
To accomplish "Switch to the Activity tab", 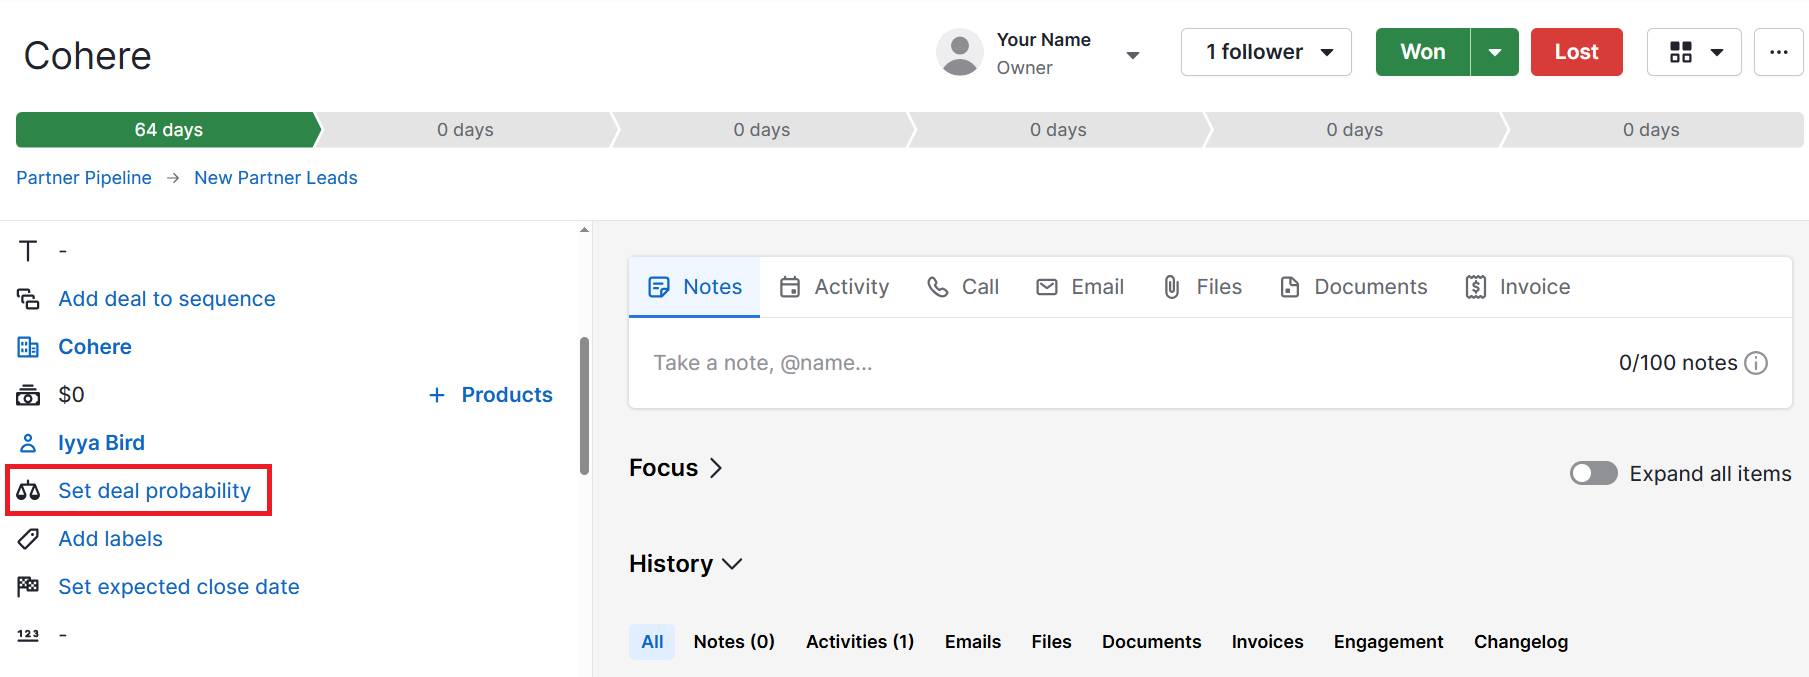I will click(834, 287).
